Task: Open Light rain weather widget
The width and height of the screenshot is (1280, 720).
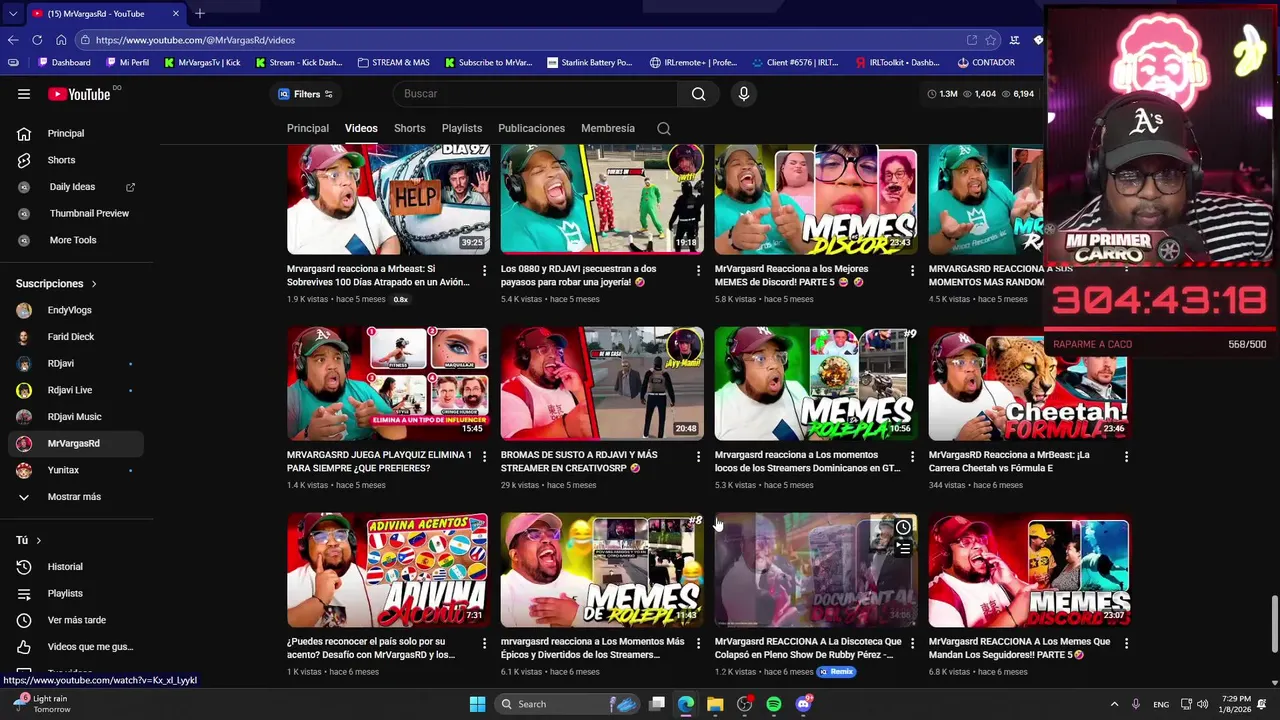Action: (x=42, y=704)
